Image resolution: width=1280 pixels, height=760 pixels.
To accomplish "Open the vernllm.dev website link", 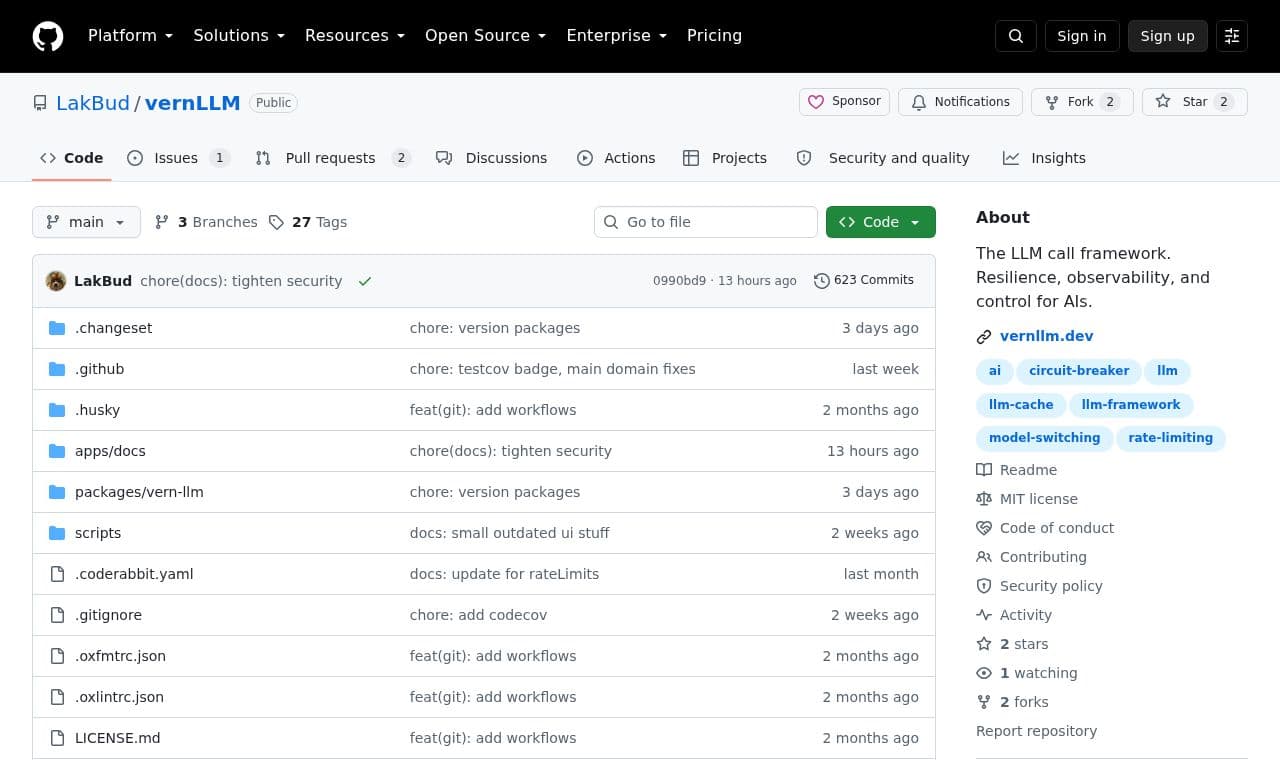I will point(1047,337).
